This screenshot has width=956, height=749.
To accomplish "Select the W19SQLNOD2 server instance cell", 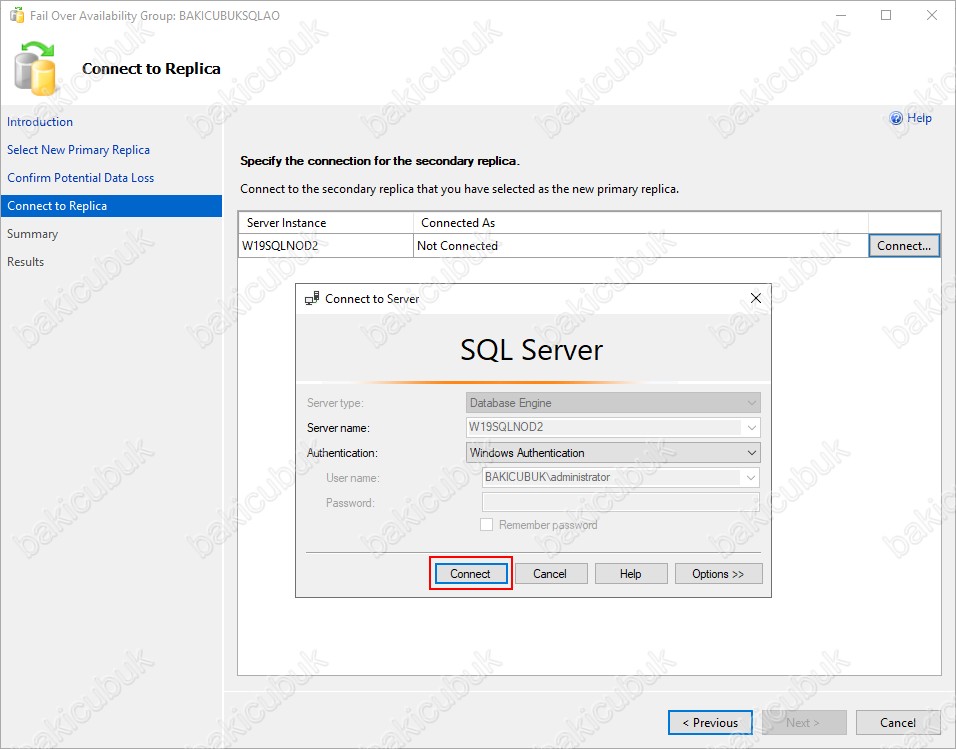I will coord(326,246).
